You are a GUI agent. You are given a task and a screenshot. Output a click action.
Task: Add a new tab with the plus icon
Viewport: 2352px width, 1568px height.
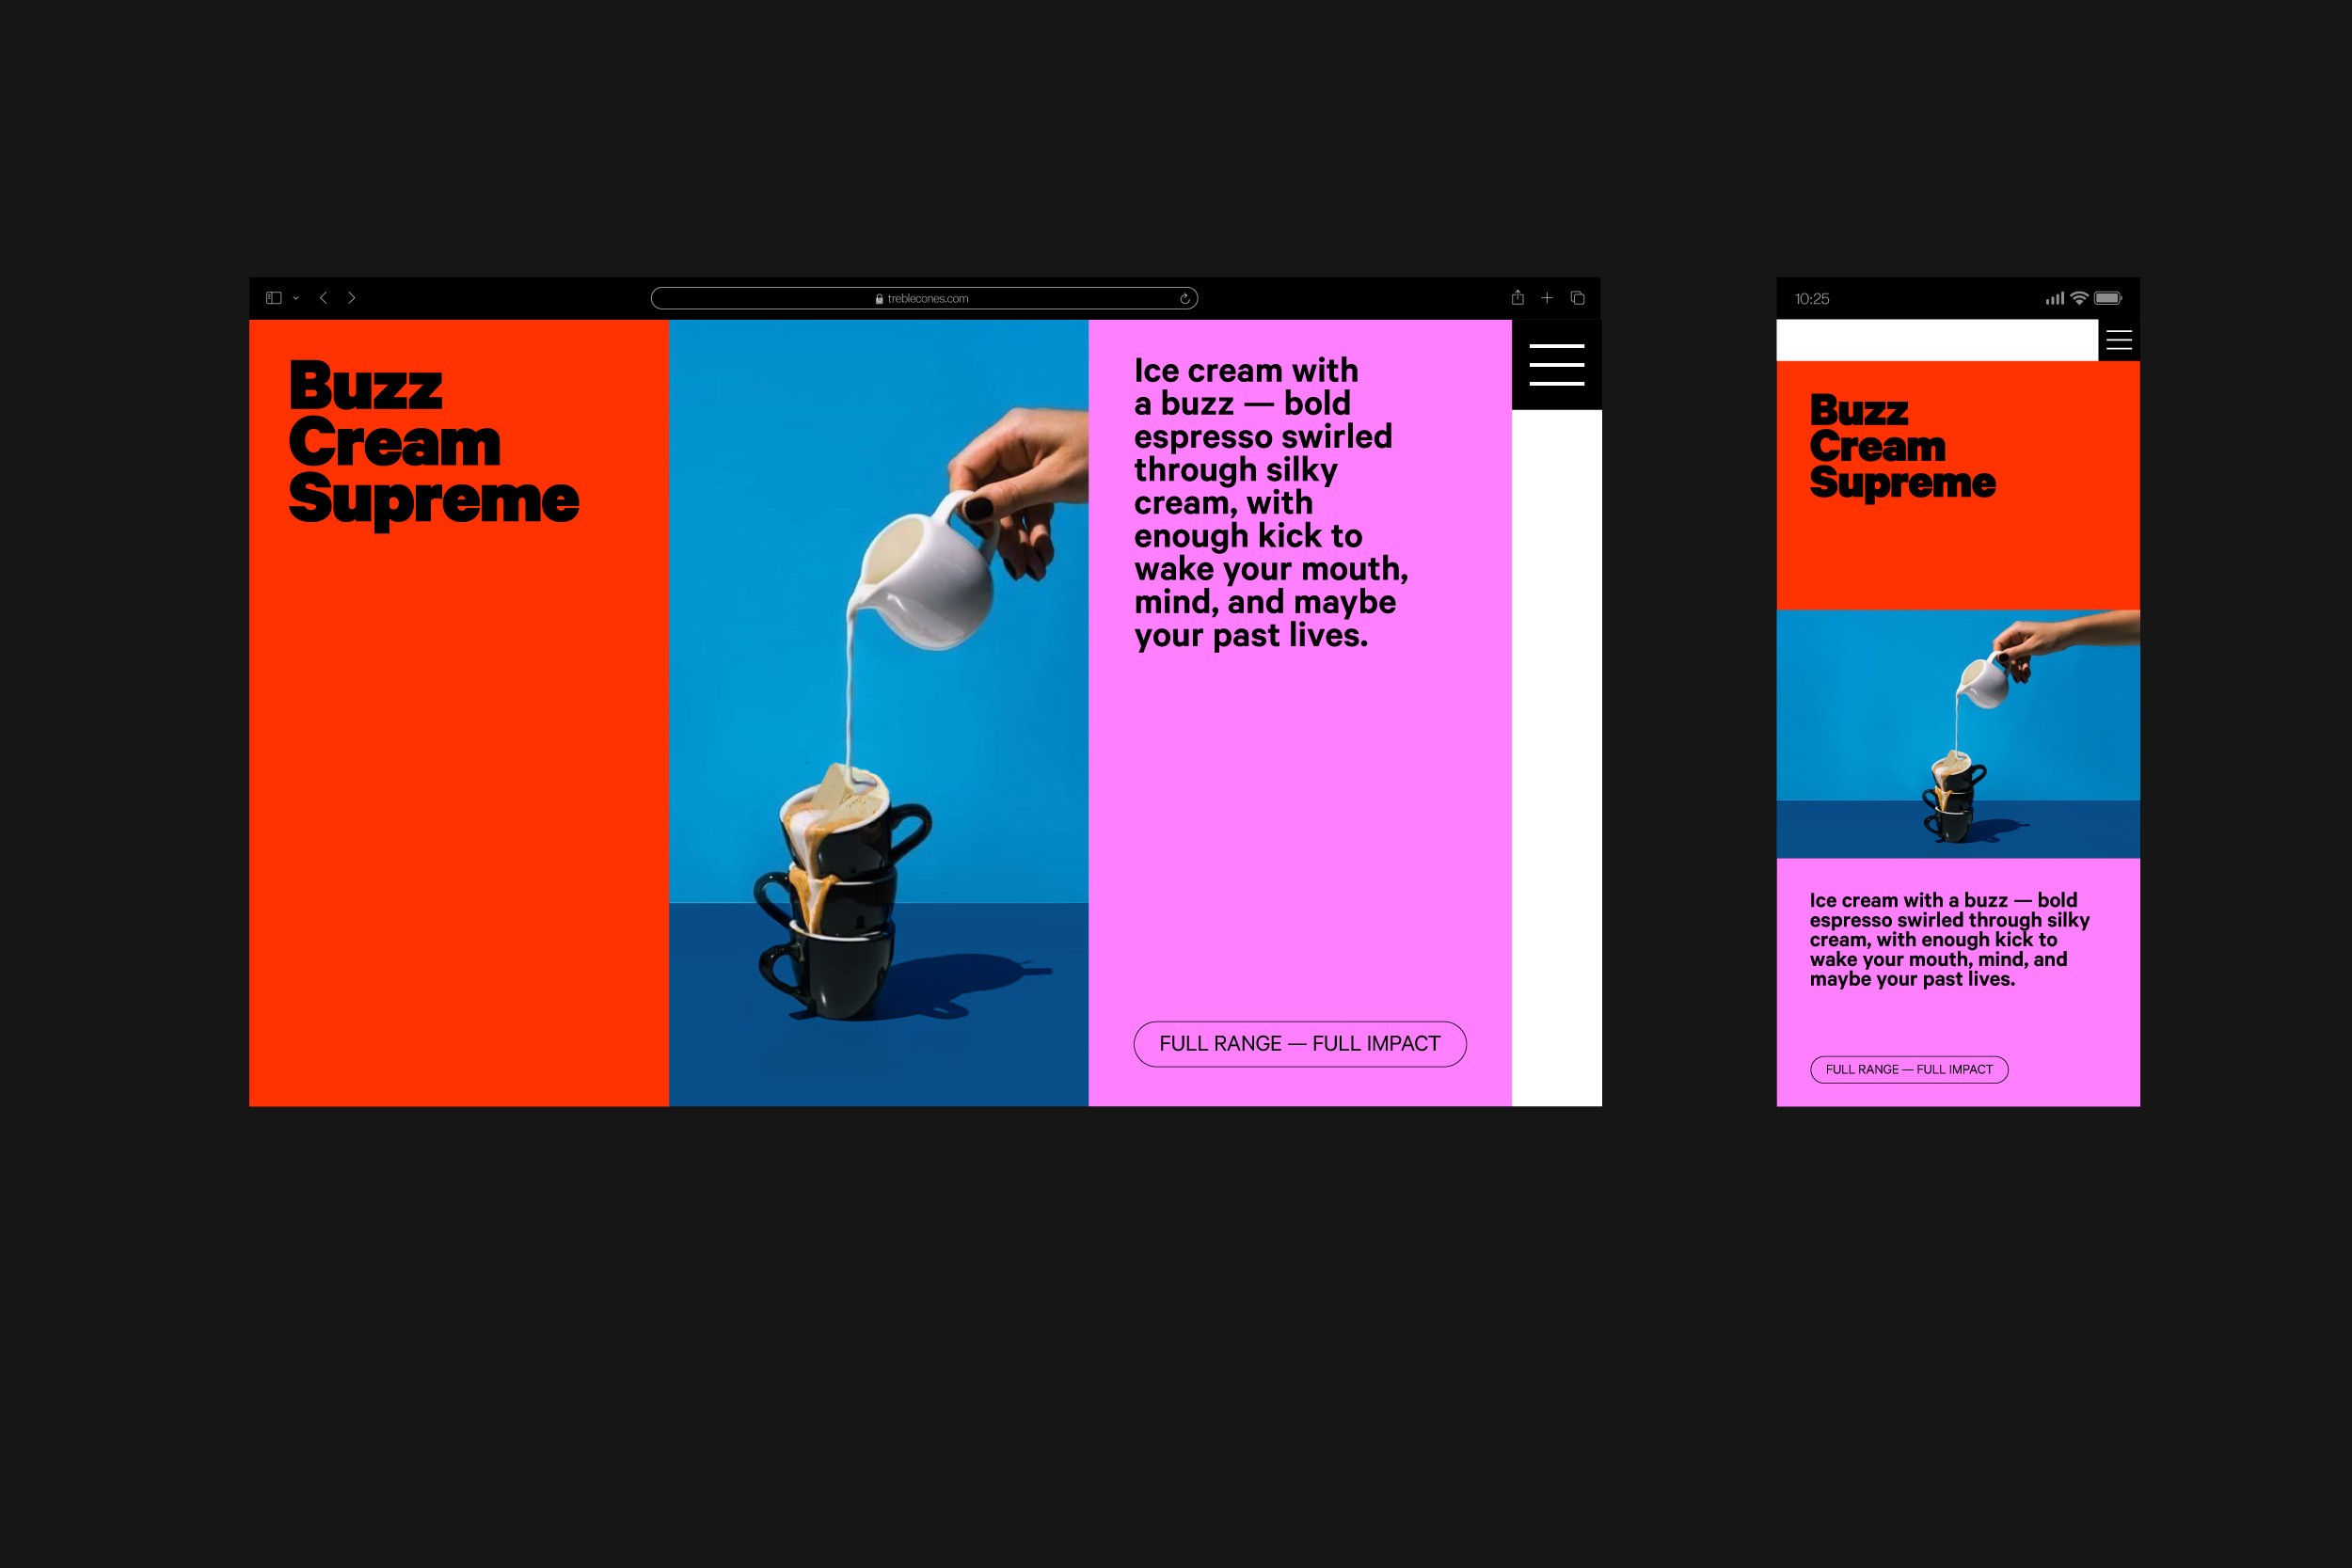point(1547,298)
